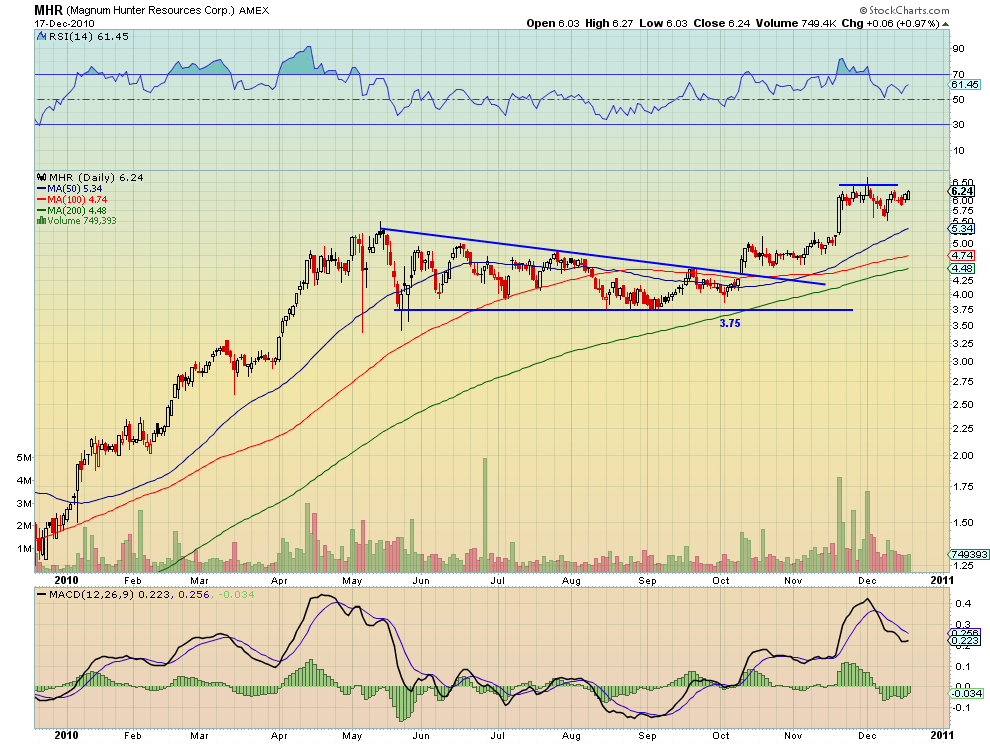Click the 749393 volume tag on right axis
Image resolution: width=990 pixels, height=744 pixels.
click(969, 554)
